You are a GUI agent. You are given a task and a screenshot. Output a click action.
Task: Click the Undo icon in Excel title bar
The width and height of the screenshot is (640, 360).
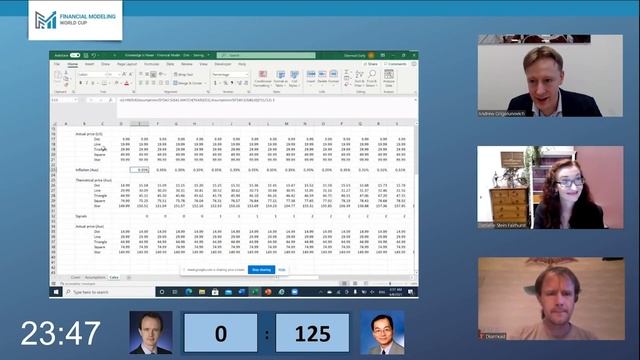(94, 55)
